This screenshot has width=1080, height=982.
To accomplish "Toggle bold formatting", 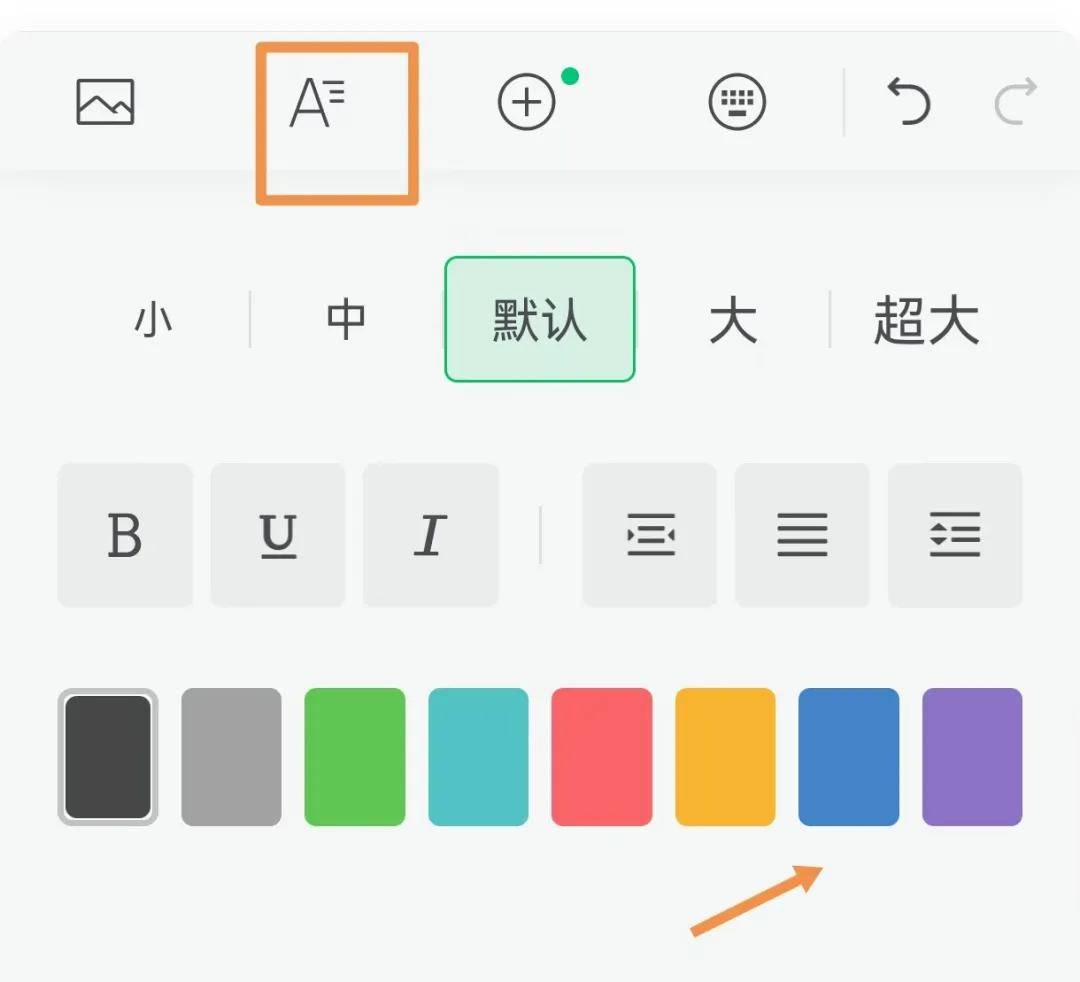I will point(125,535).
